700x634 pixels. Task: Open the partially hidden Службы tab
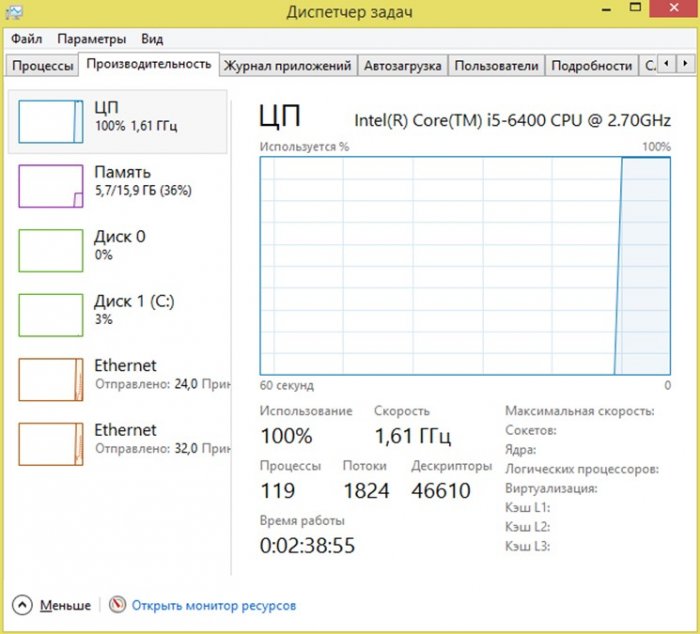coord(649,66)
